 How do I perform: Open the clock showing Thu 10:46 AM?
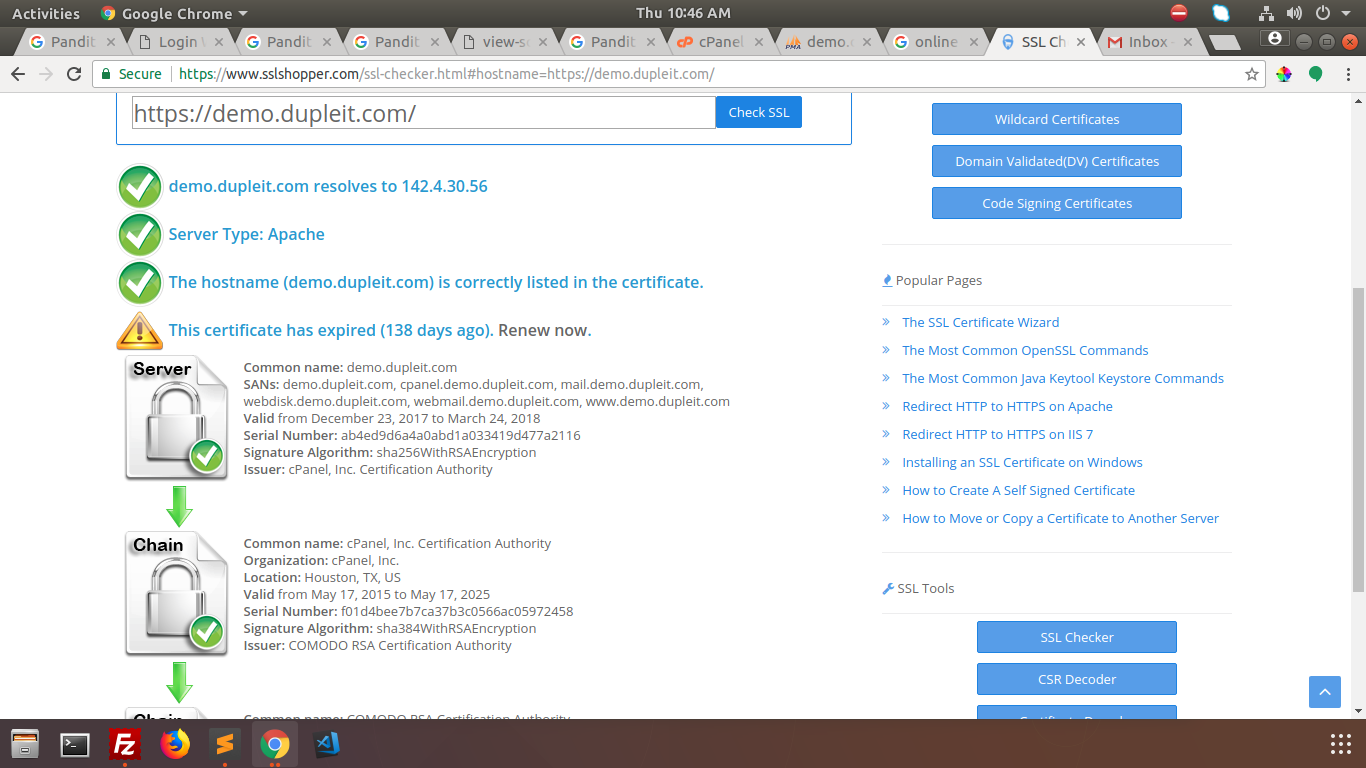point(683,13)
